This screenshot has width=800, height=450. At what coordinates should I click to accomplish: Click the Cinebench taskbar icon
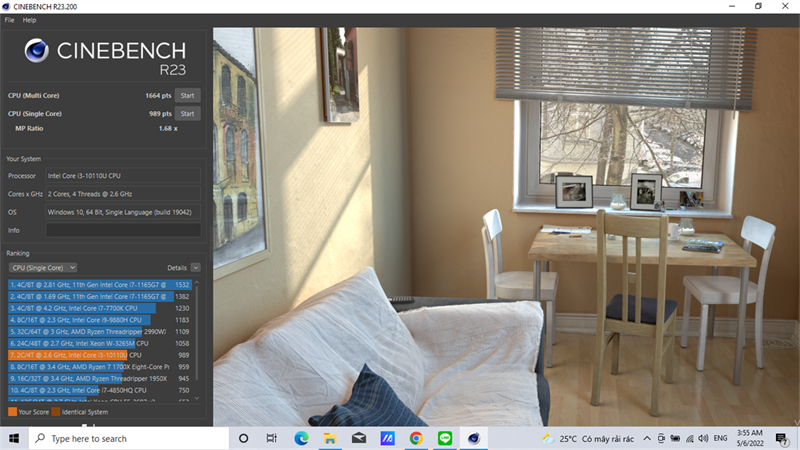click(x=473, y=438)
